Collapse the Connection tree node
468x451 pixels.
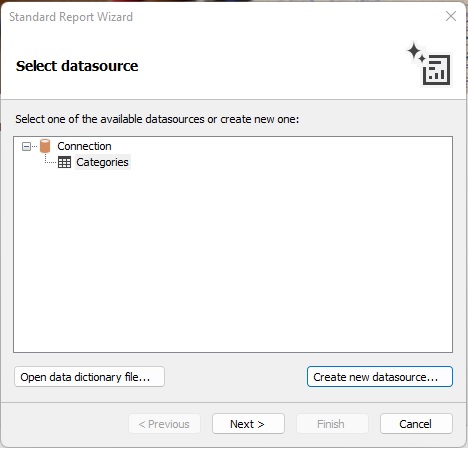(x=26, y=146)
